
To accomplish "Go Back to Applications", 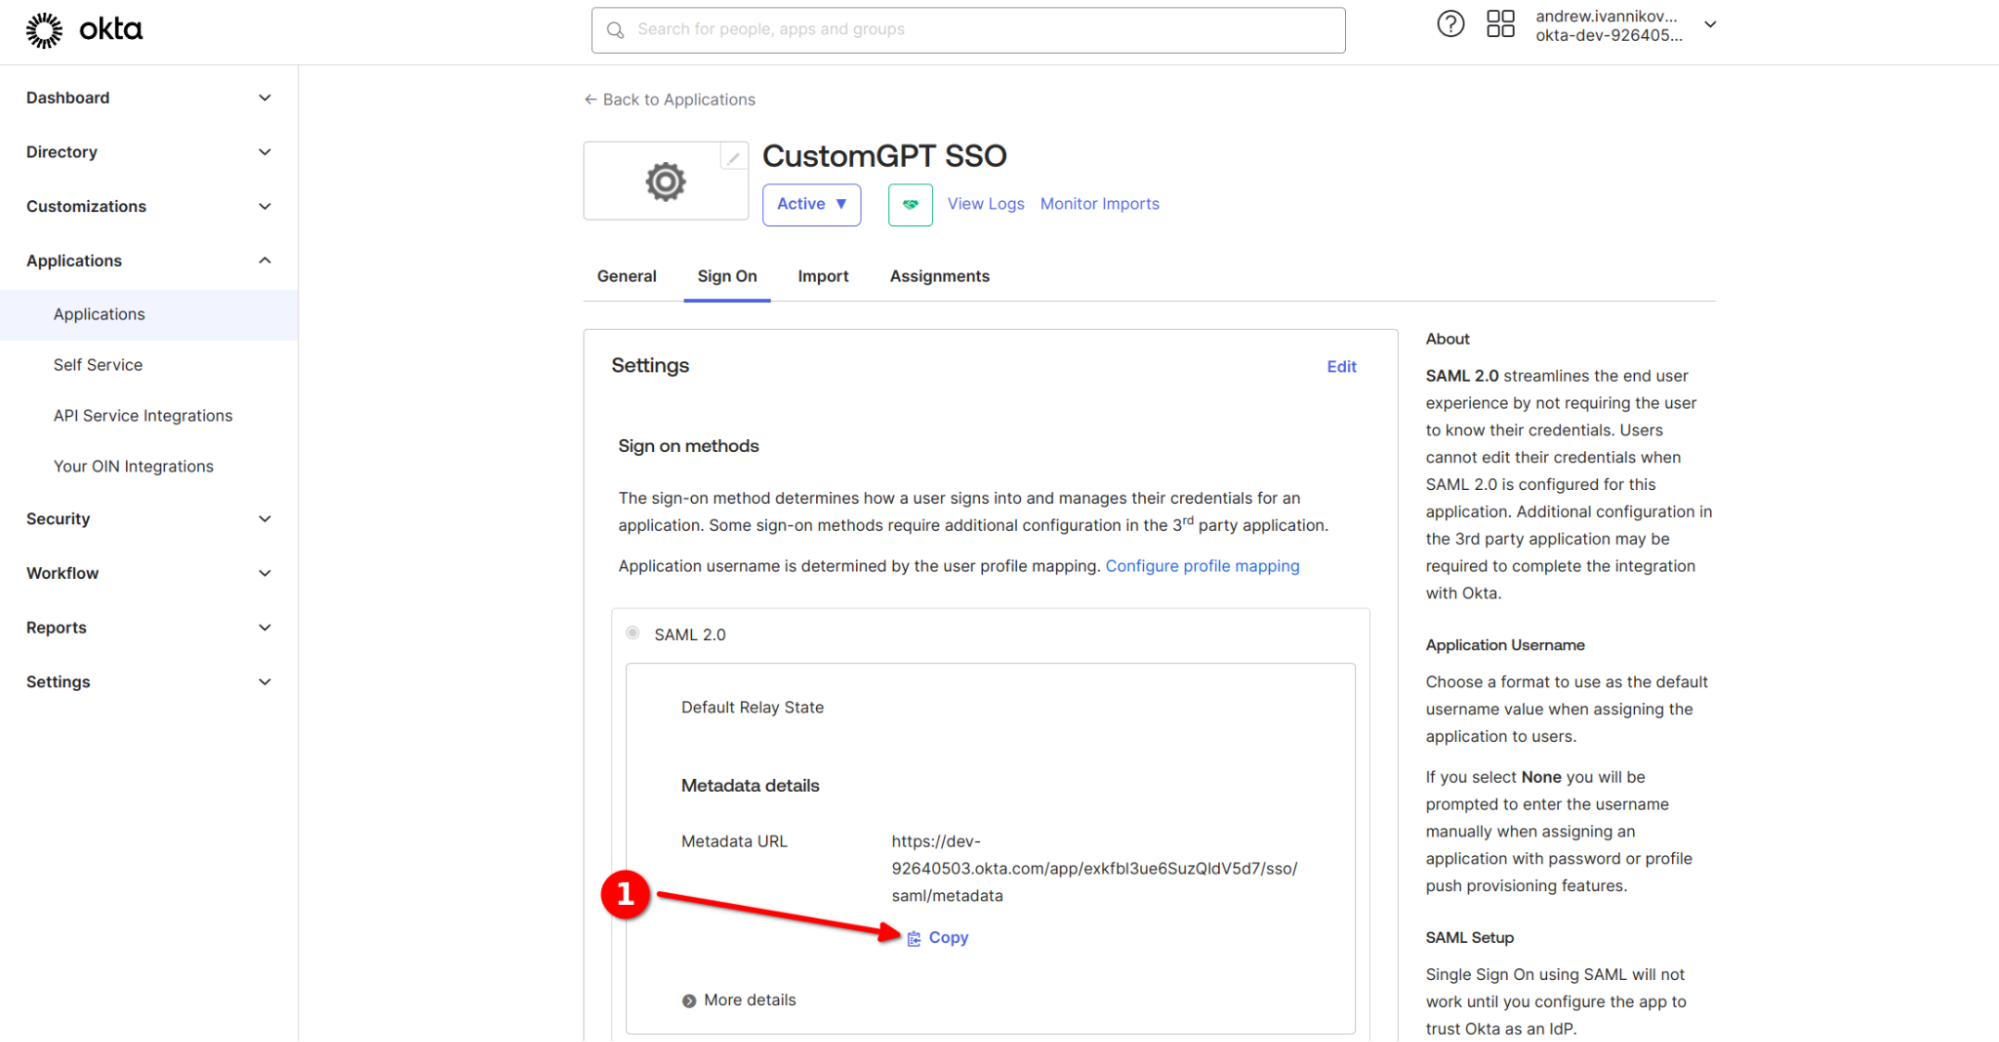I will (x=670, y=100).
